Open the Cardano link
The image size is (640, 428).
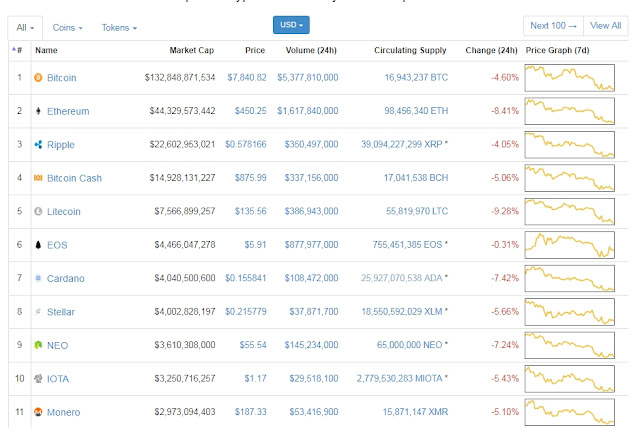66,279
